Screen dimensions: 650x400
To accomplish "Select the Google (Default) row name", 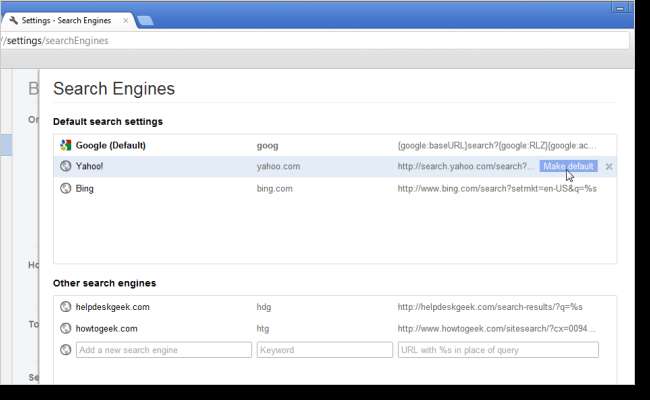I will point(111,145).
